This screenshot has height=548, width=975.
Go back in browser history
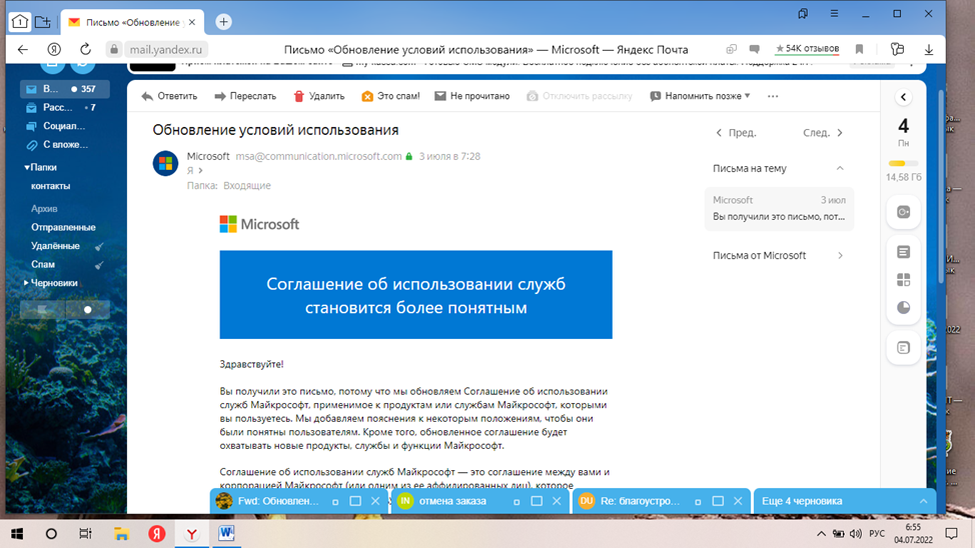23,49
